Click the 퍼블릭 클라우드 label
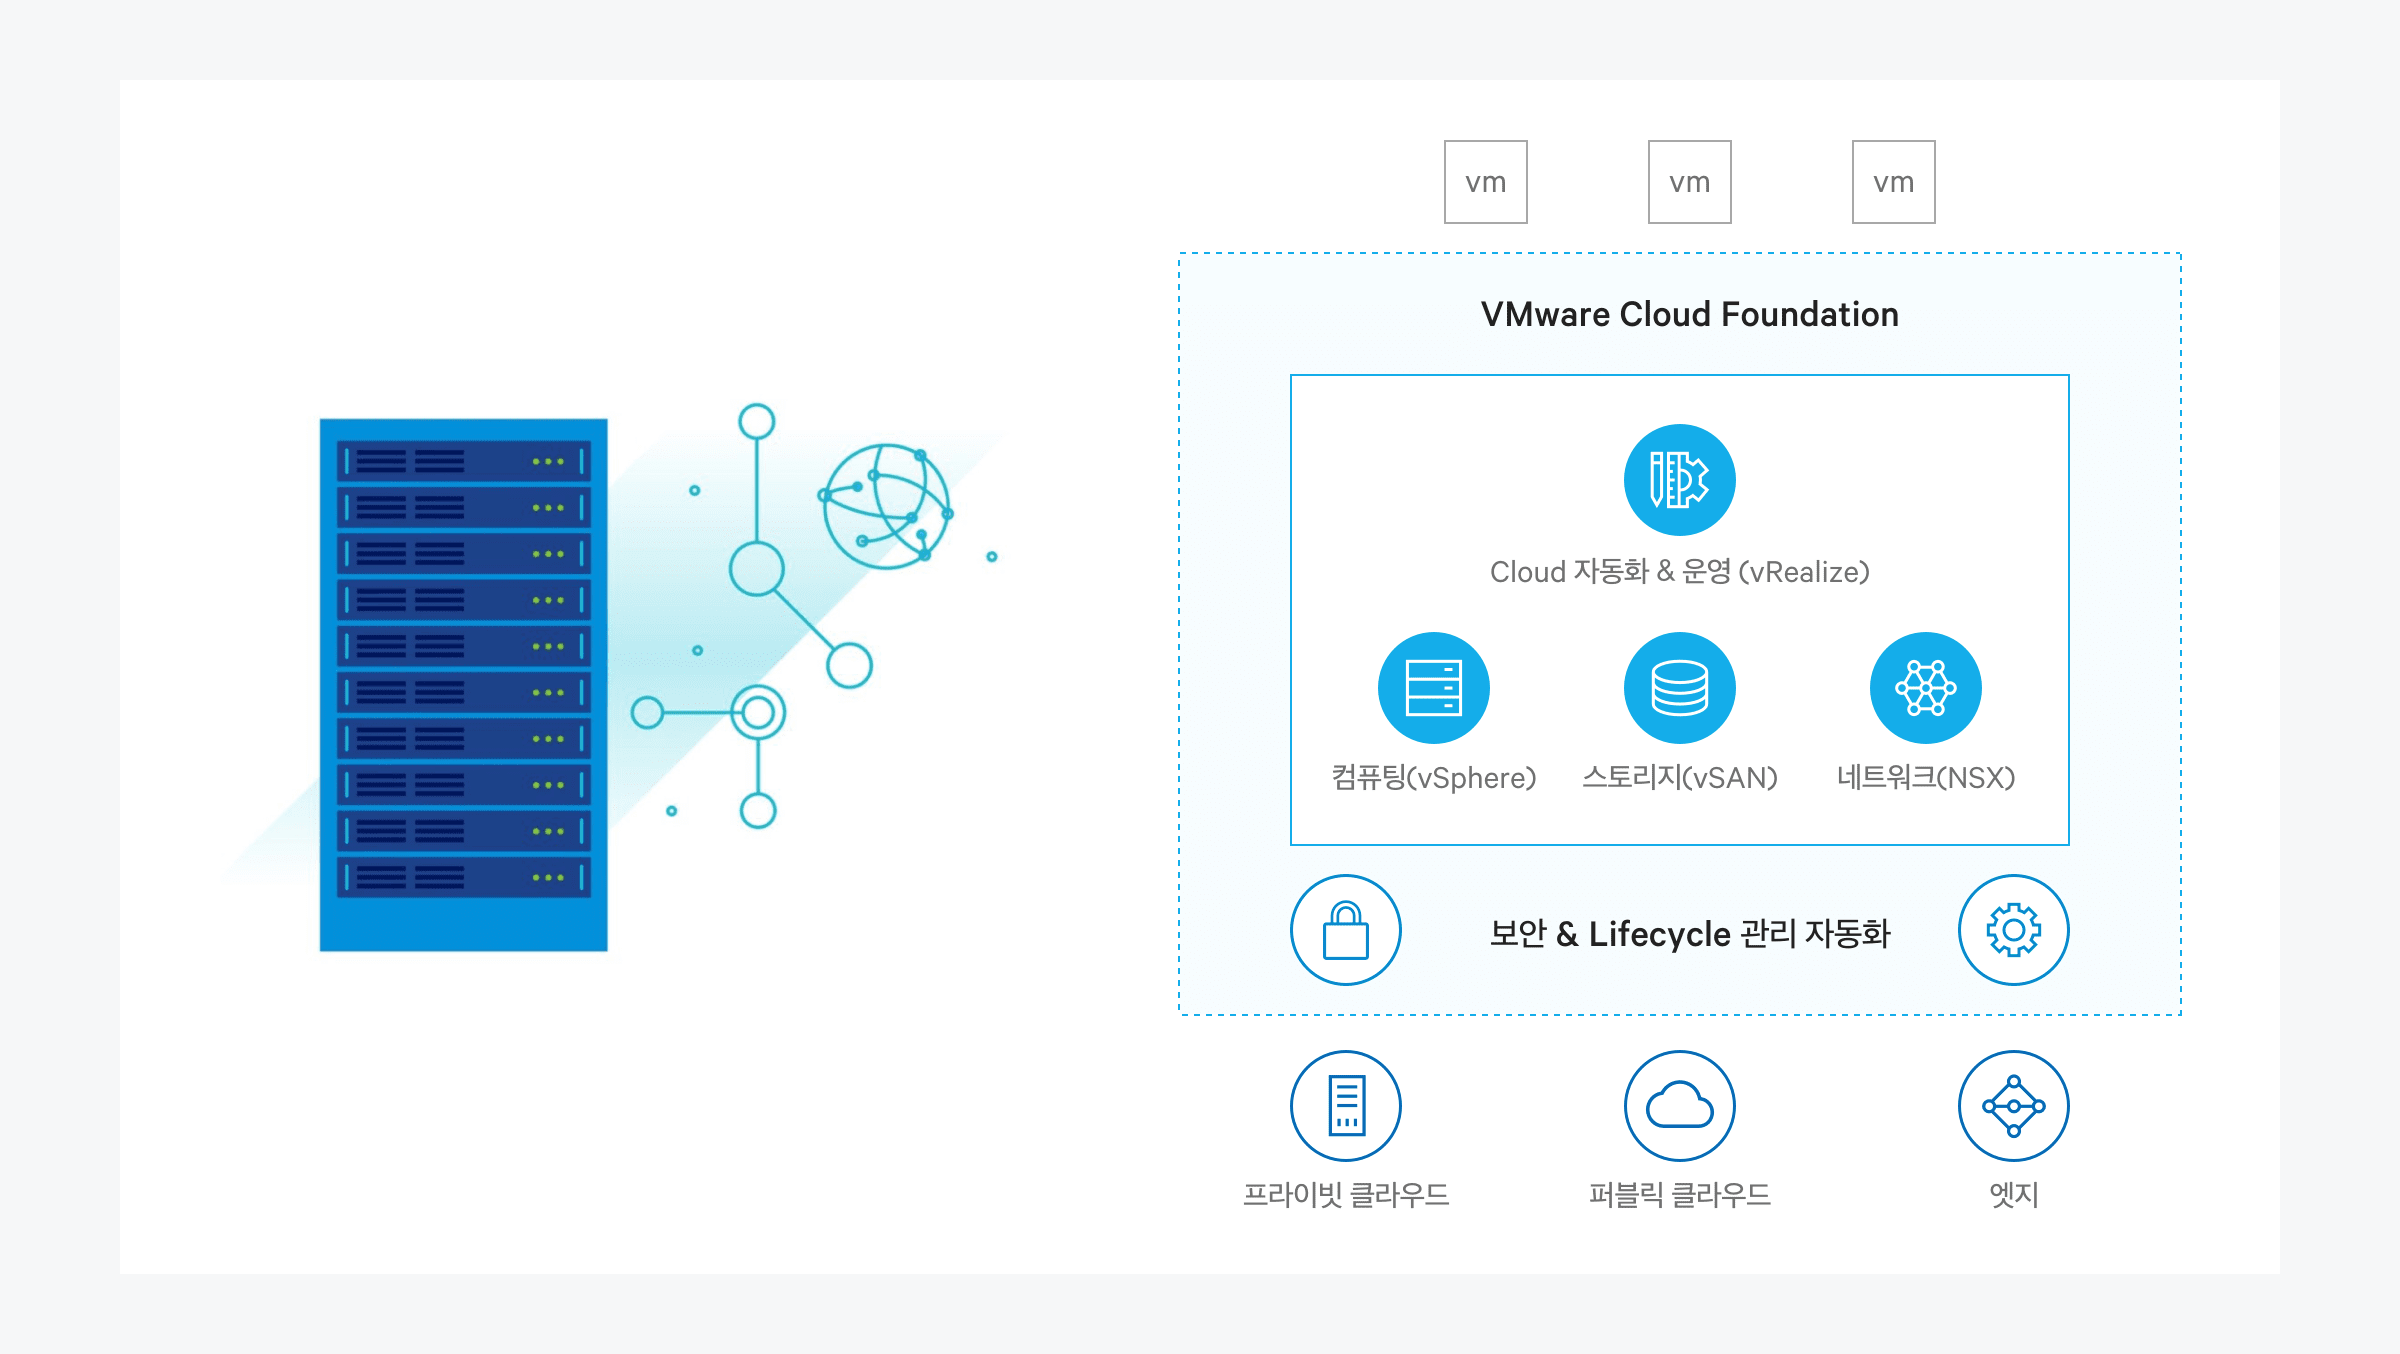This screenshot has height=1354, width=2400. (x=1679, y=1194)
